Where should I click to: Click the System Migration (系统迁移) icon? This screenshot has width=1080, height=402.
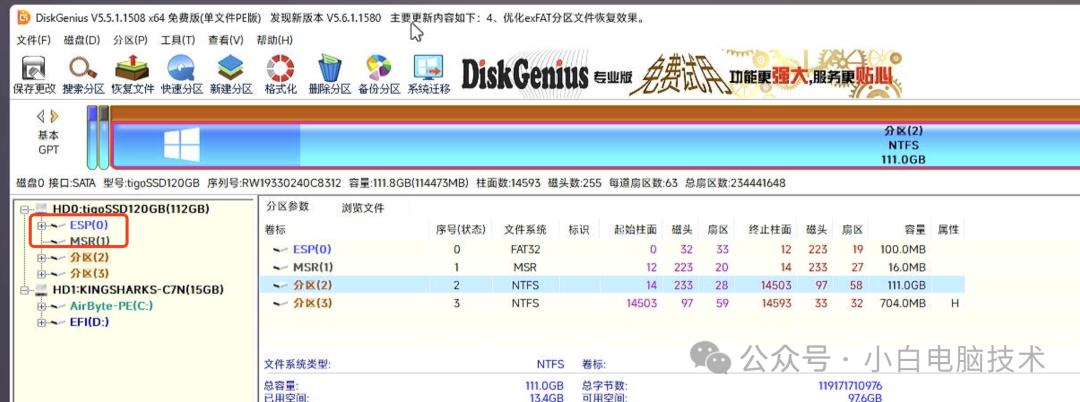[428, 74]
